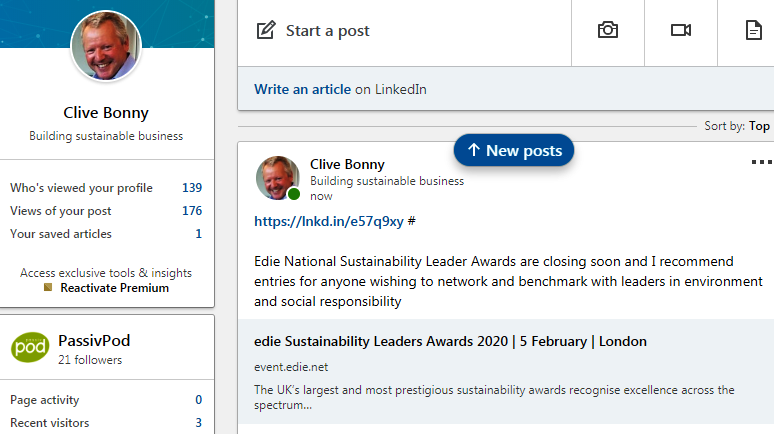Click the New posts button
This screenshot has height=434, width=774.
coord(514,150)
